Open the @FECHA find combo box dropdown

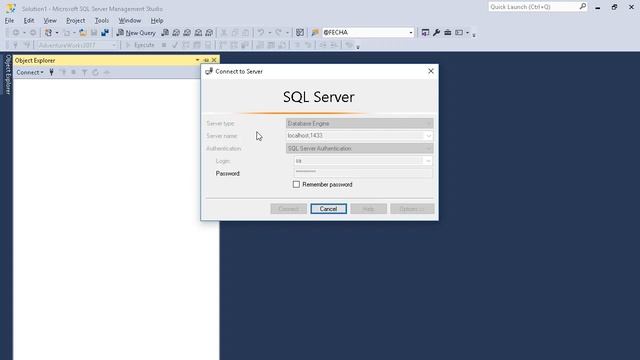tap(411, 33)
